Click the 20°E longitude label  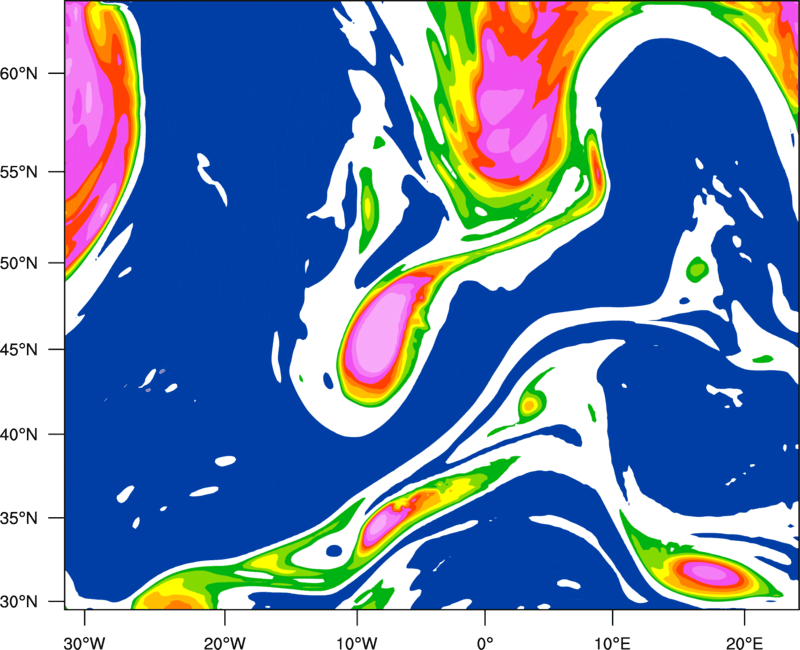click(744, 643)
